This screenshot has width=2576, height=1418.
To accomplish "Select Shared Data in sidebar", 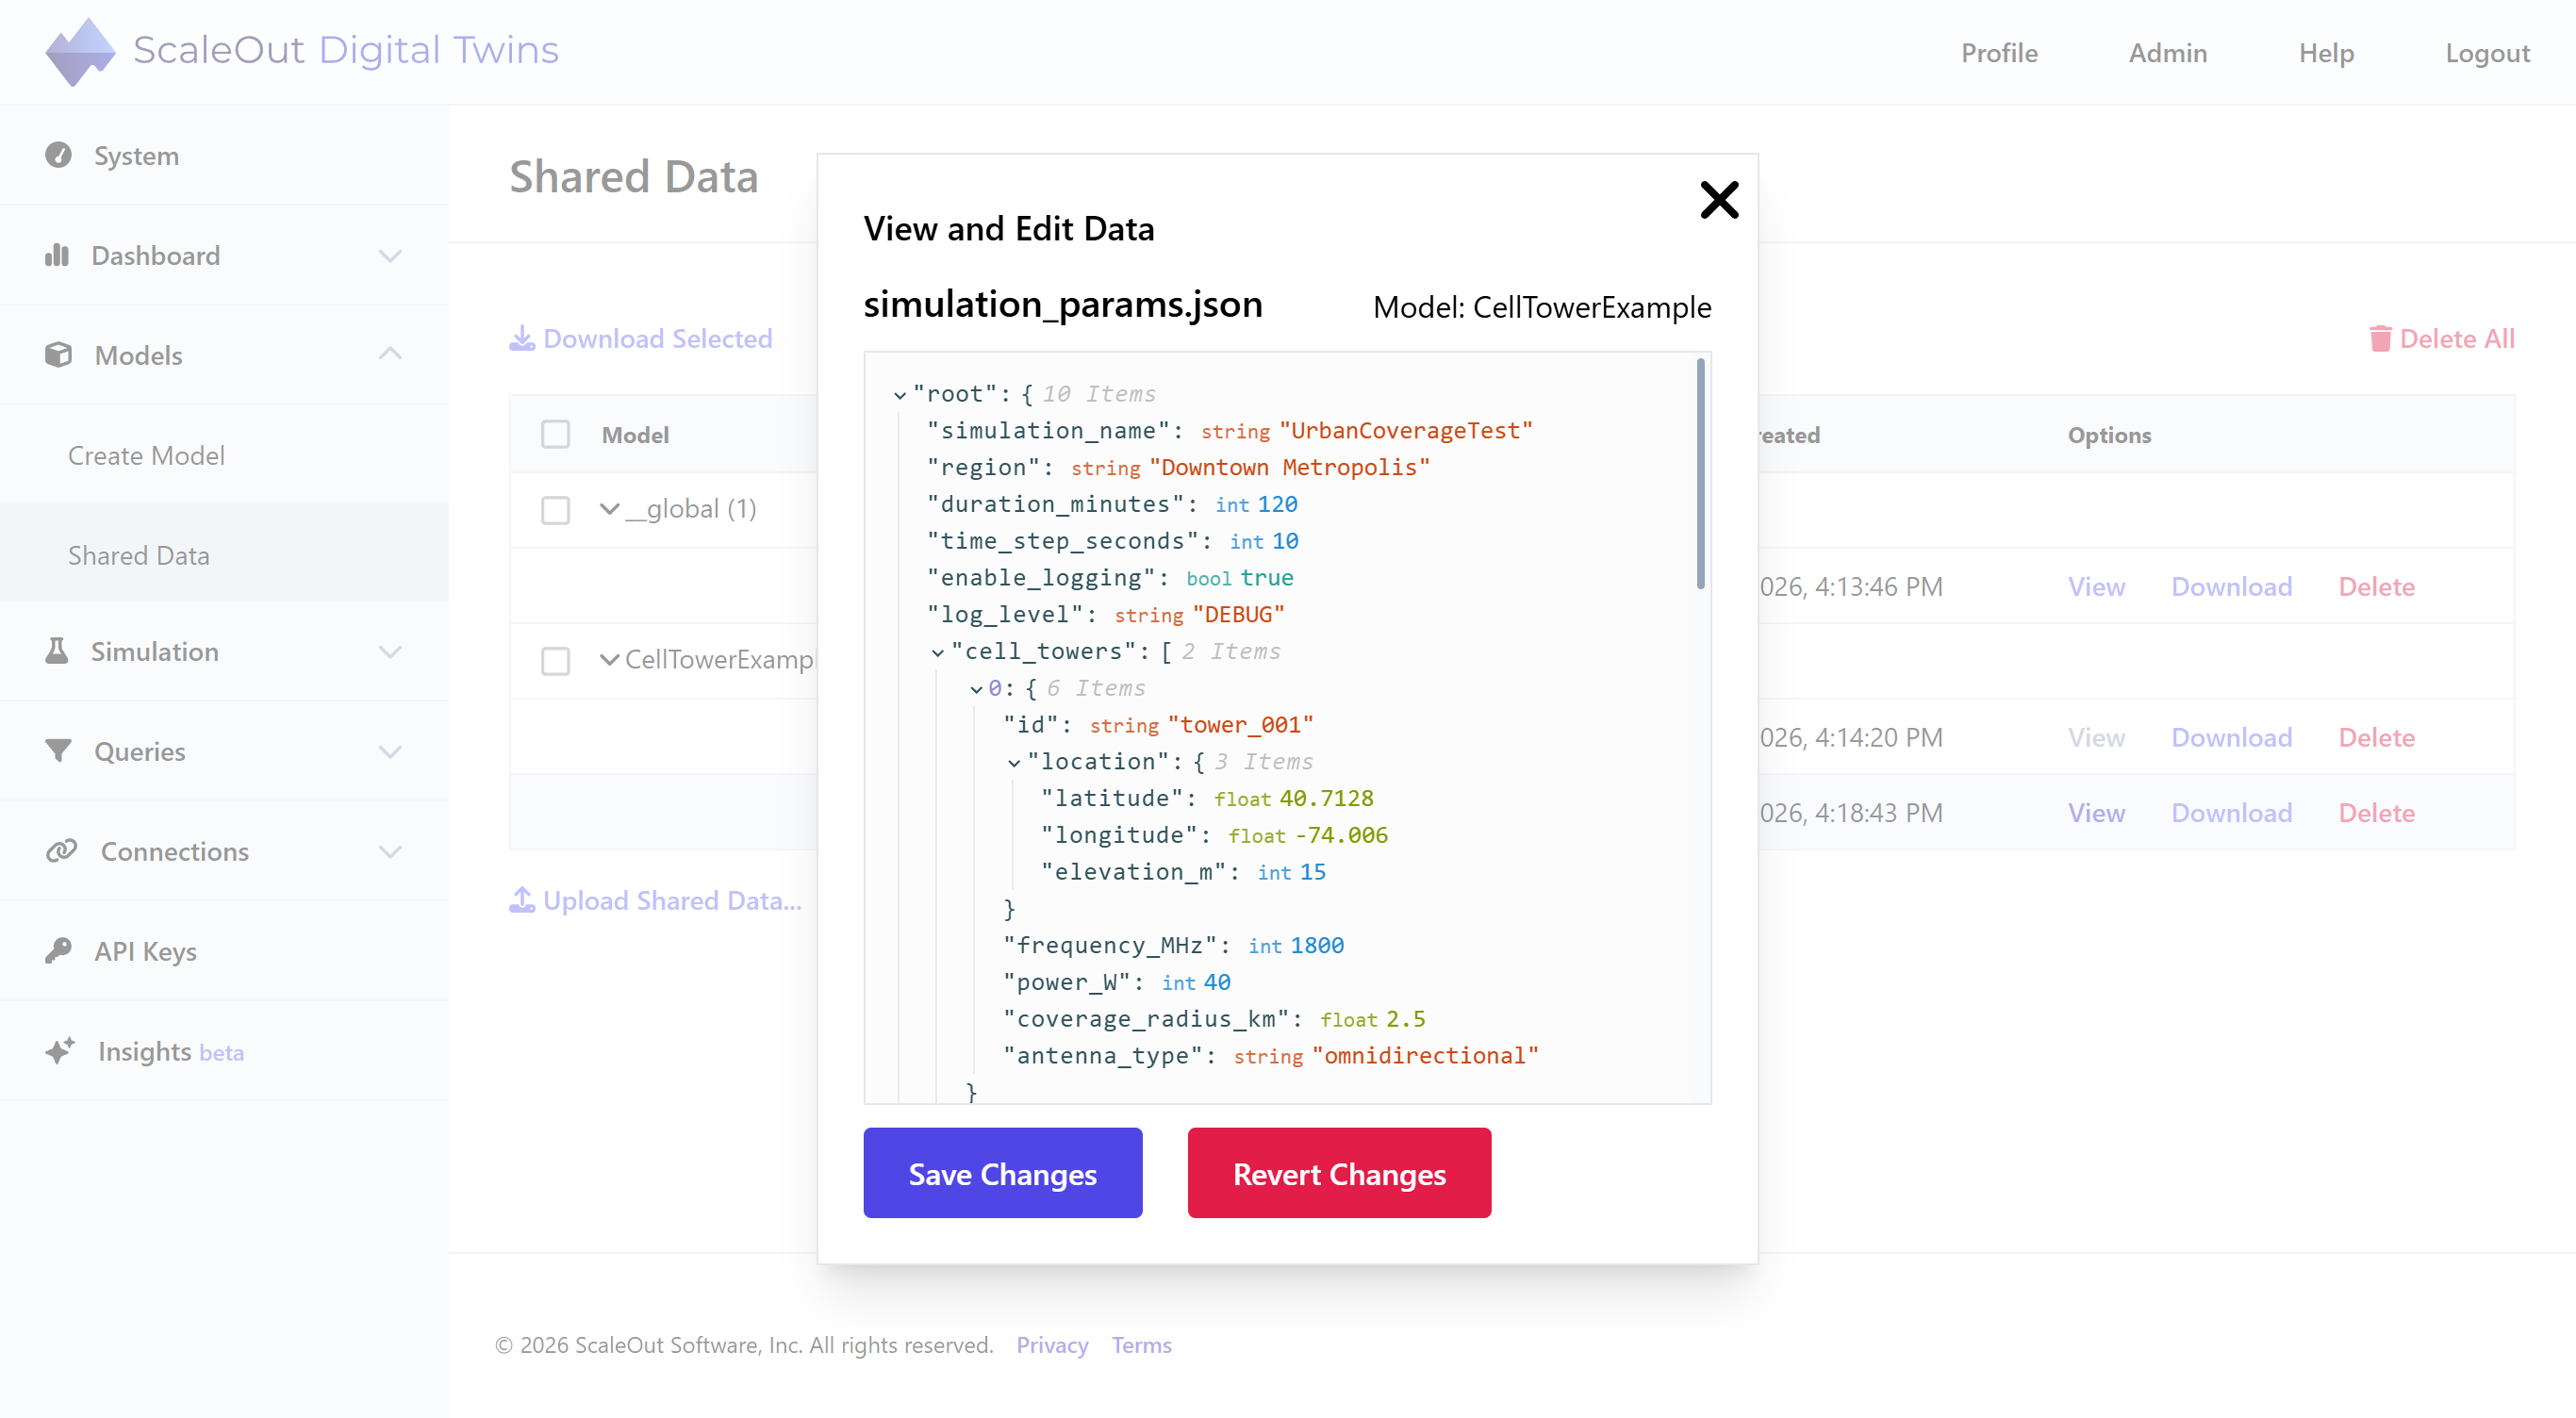I will (139, 555).
